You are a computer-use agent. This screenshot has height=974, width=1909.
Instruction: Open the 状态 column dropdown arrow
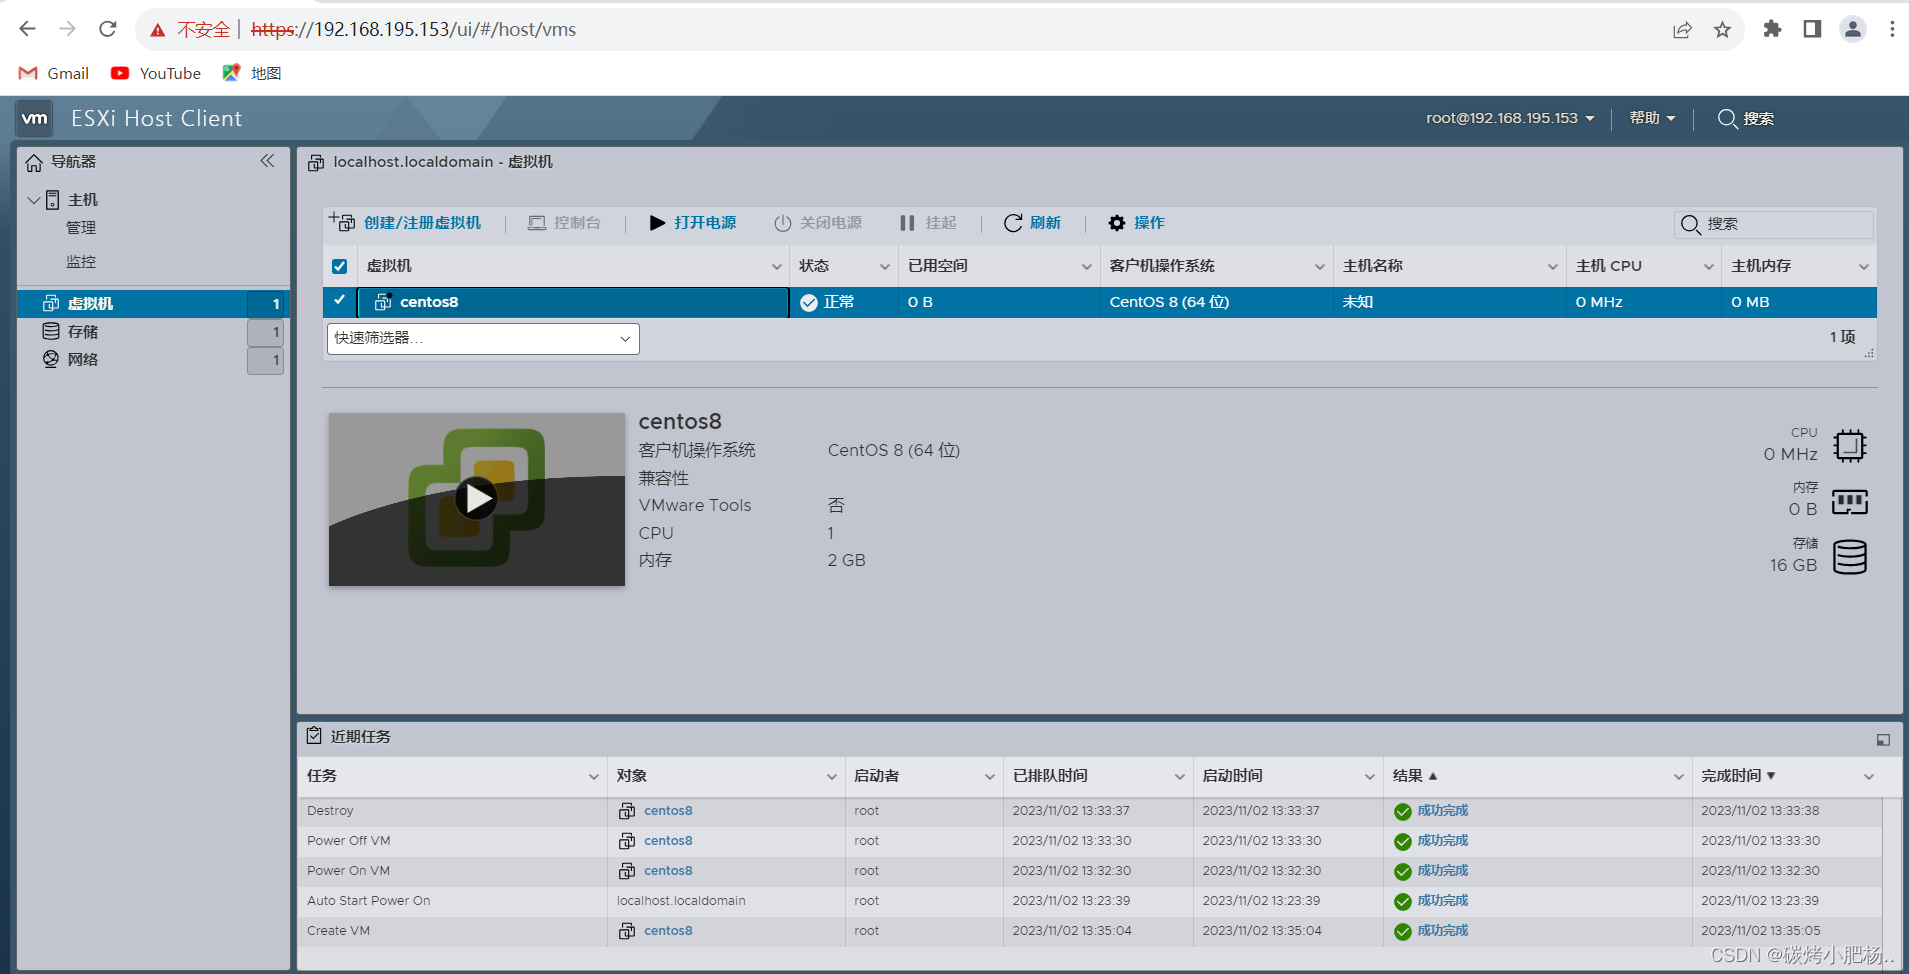[x=884, y=267]
